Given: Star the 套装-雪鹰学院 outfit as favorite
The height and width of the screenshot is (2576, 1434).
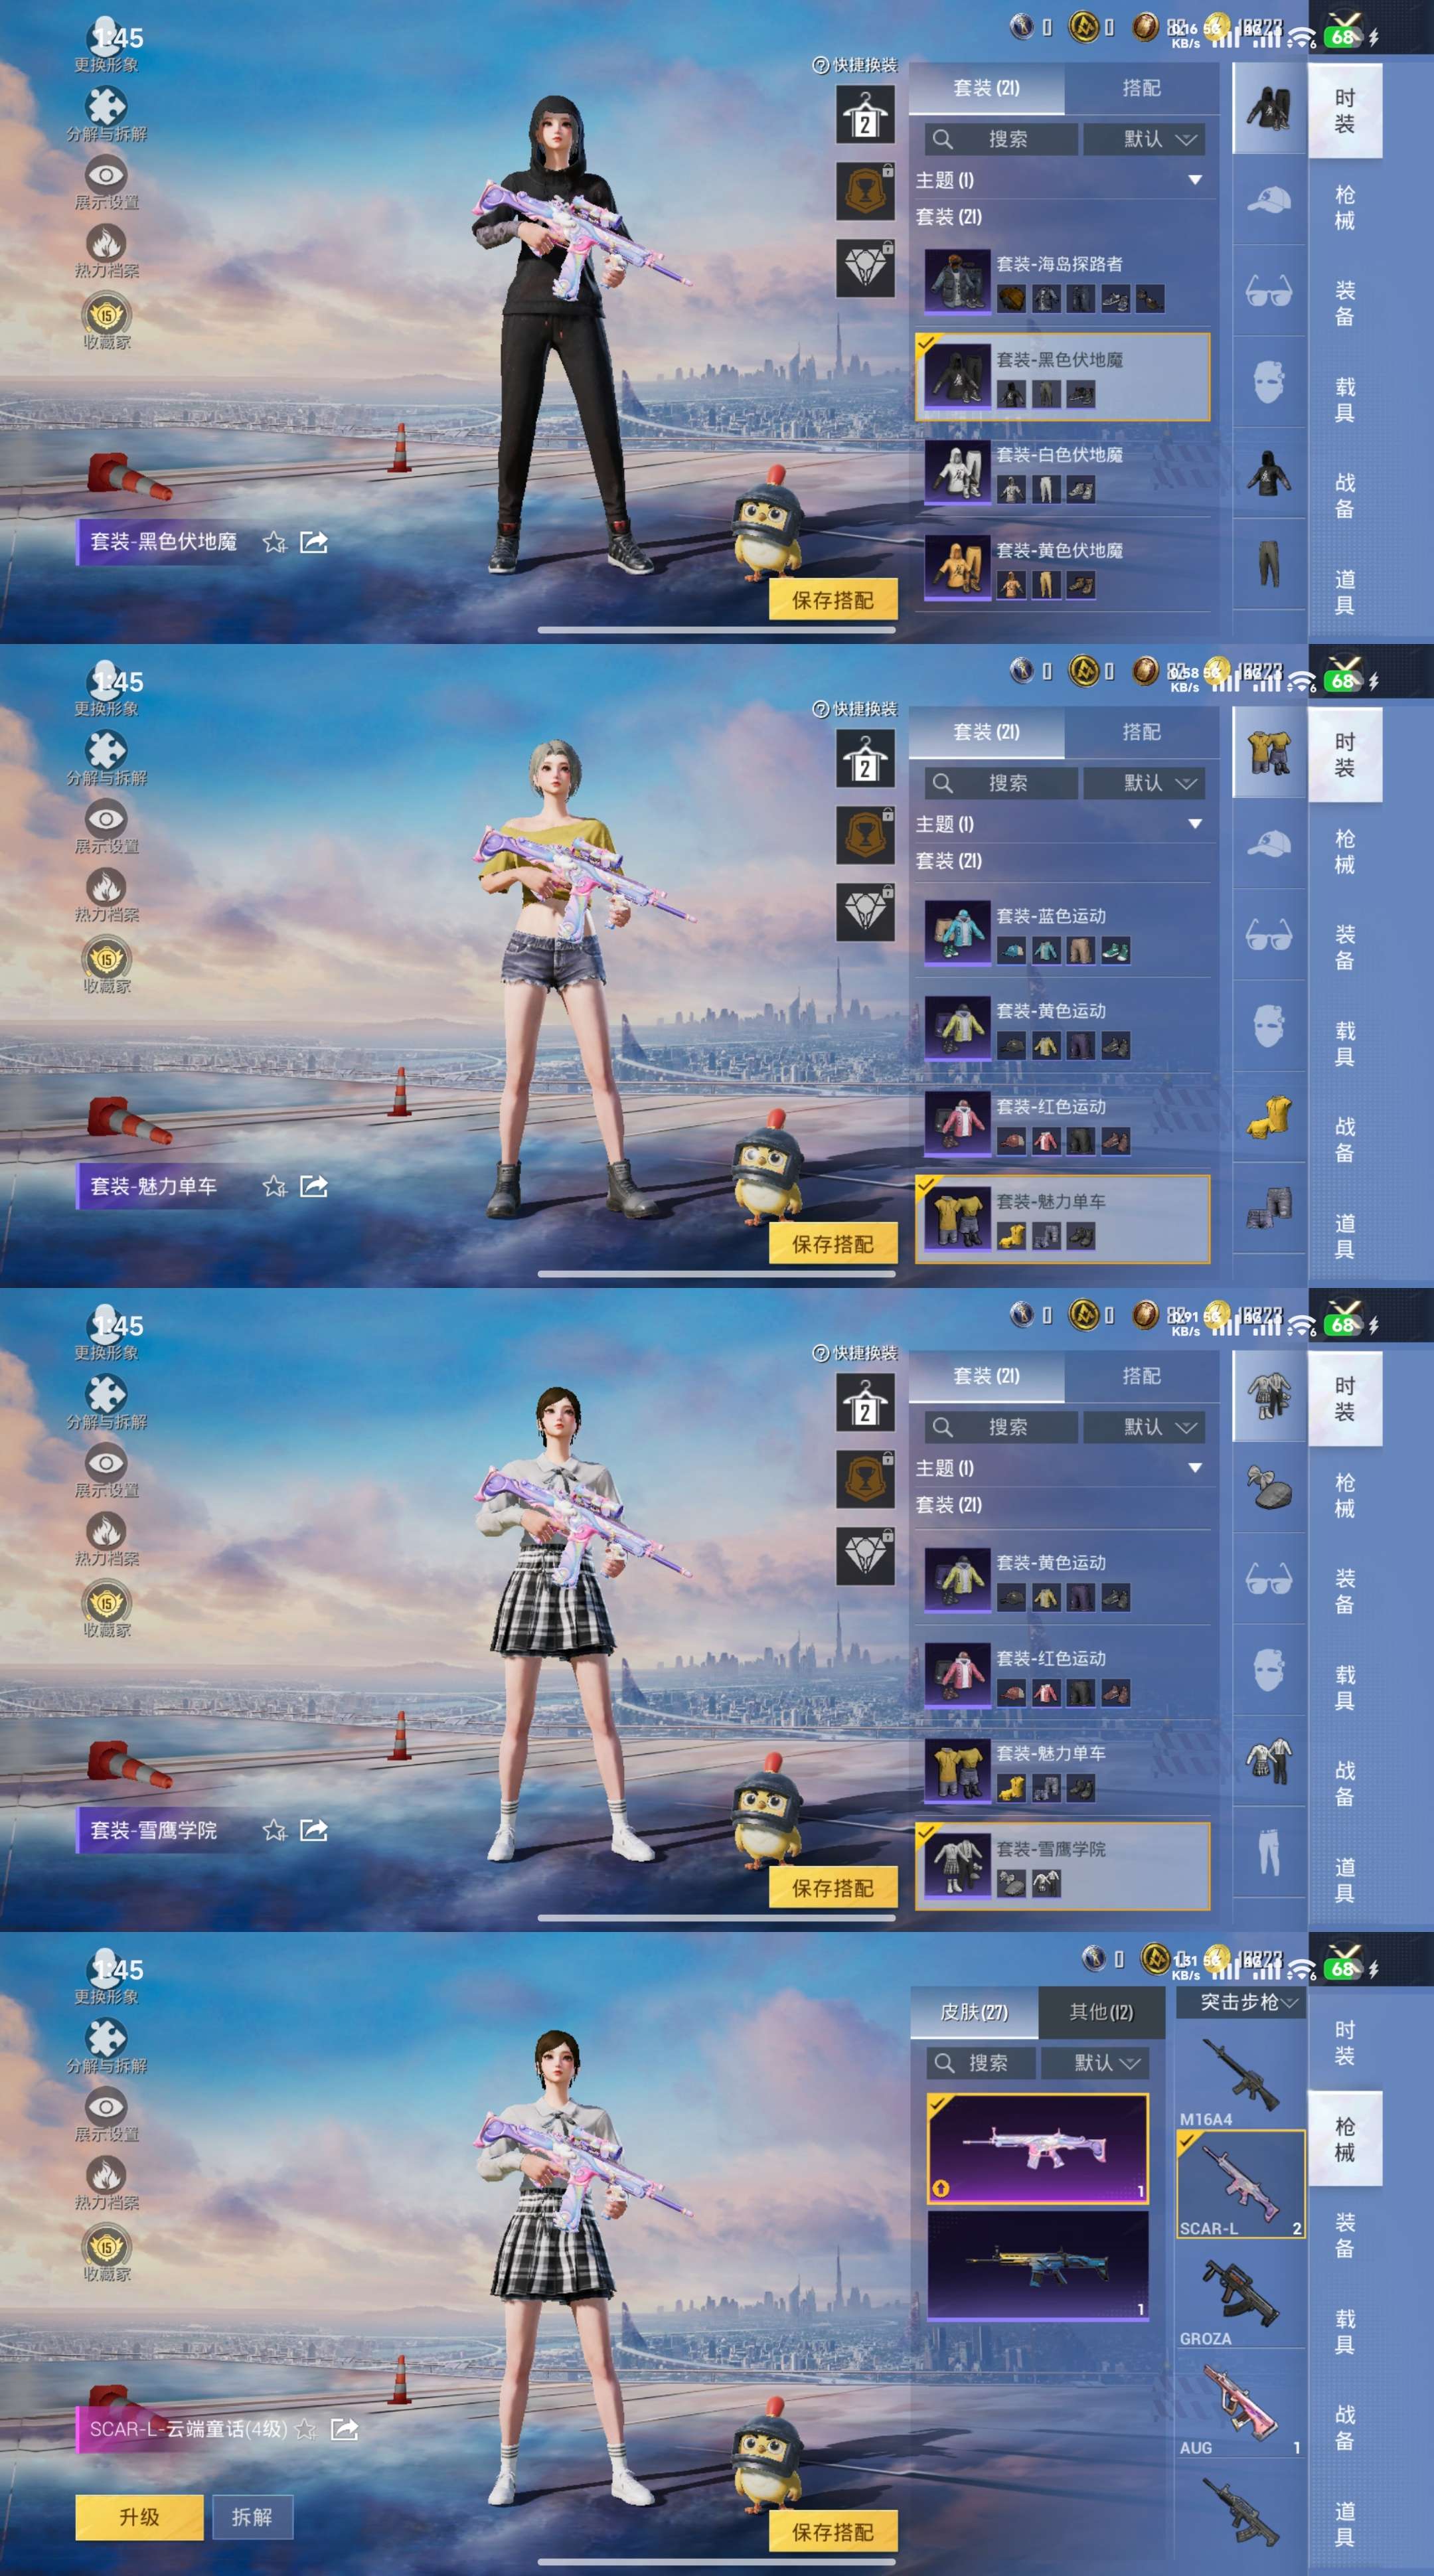Looking at the screenshot, I should 274,1830.
